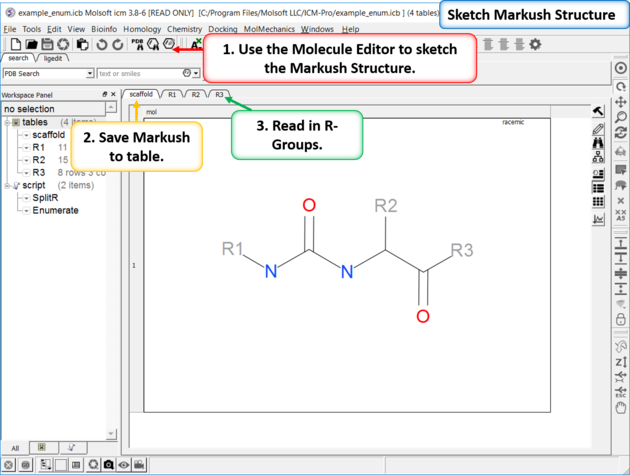Click the PDB search binoculars toolbar icon

point(137,45)
